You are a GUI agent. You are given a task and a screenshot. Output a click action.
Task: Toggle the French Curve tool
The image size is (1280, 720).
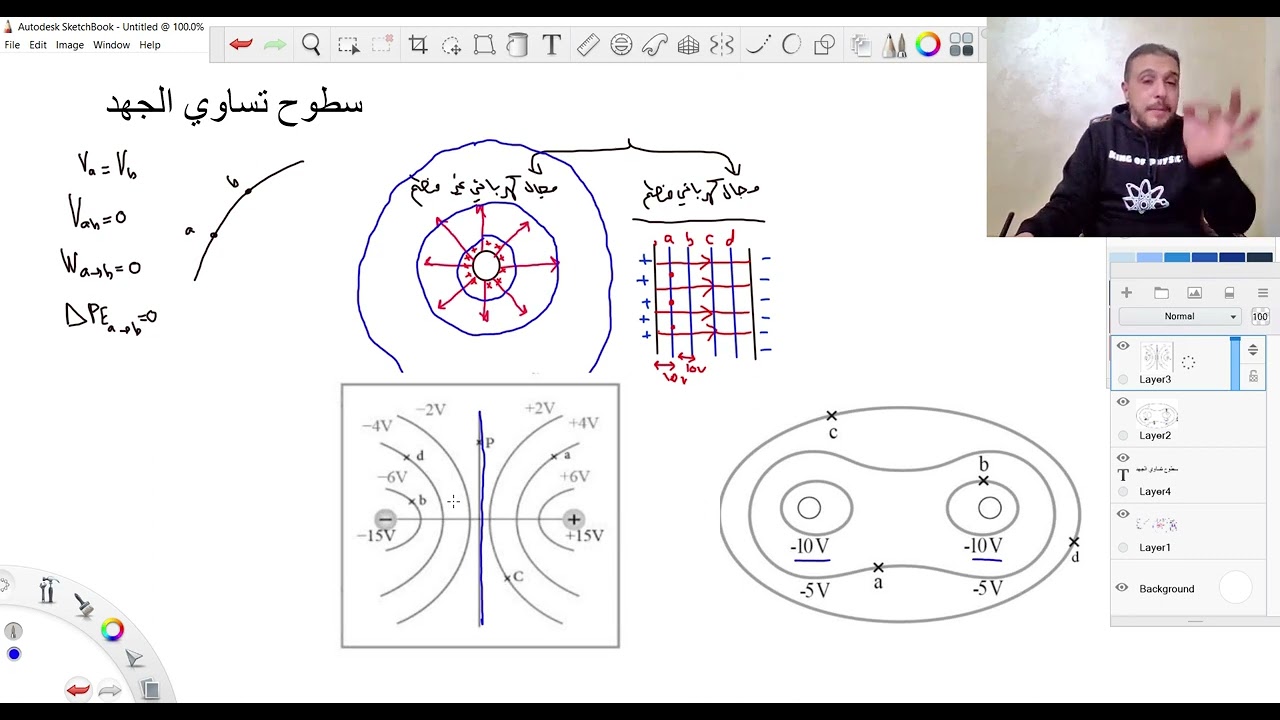655,45
